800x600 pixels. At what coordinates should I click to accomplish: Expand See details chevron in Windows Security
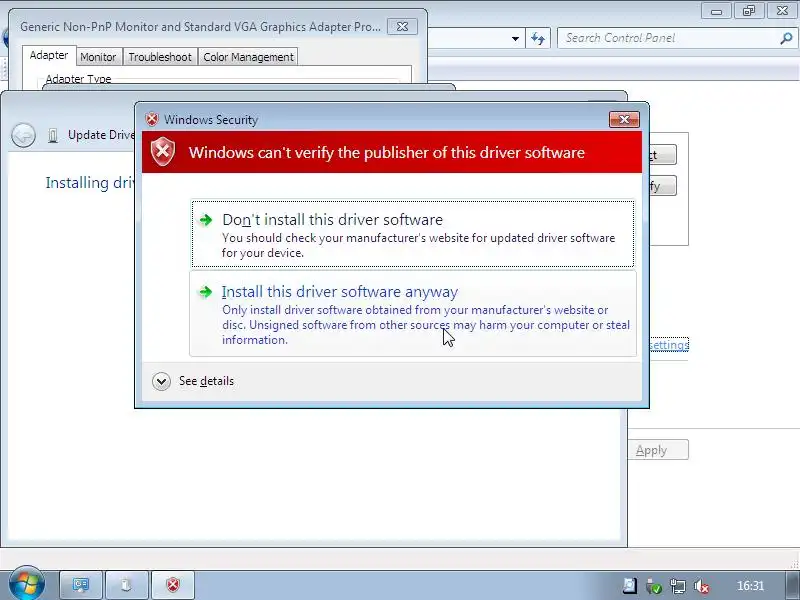[161, 381]
